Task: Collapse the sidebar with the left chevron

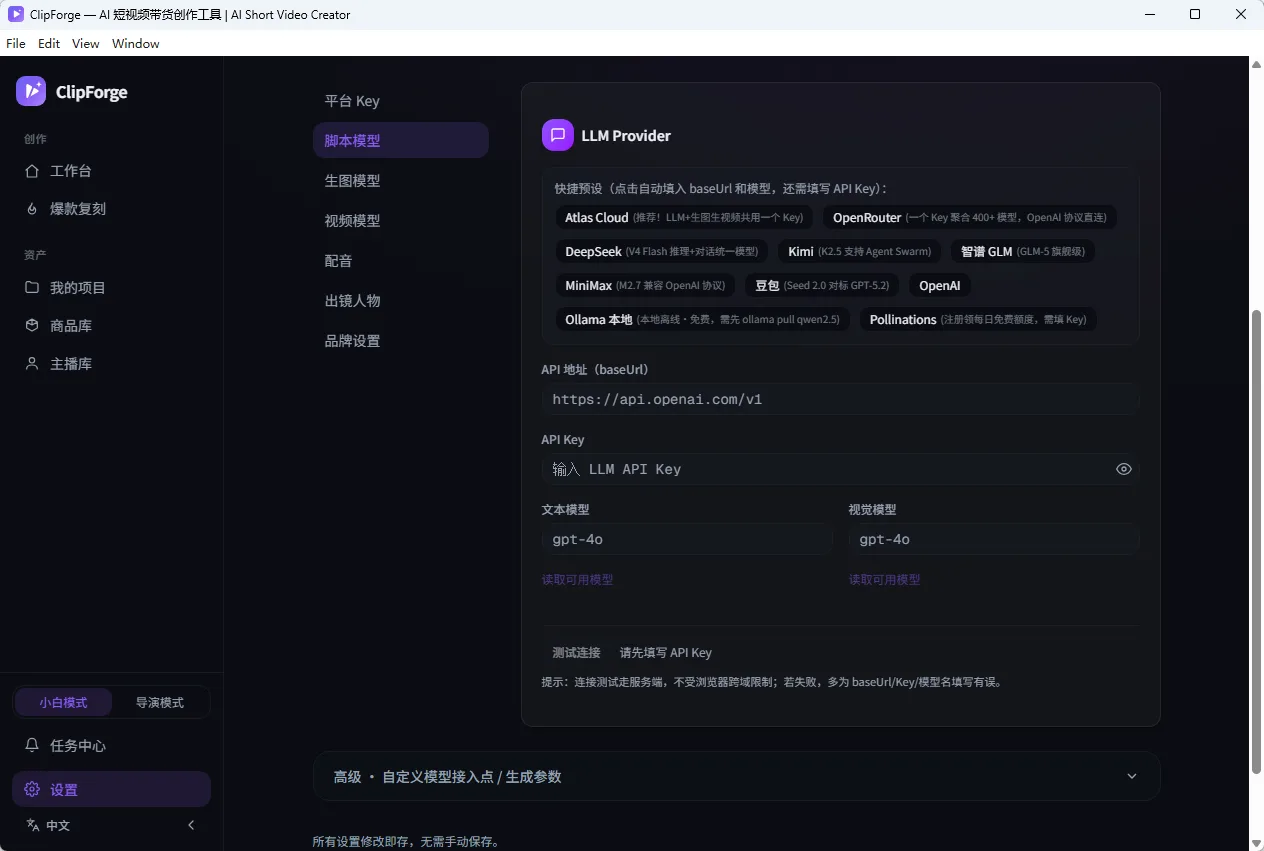Action: (191, 825)
